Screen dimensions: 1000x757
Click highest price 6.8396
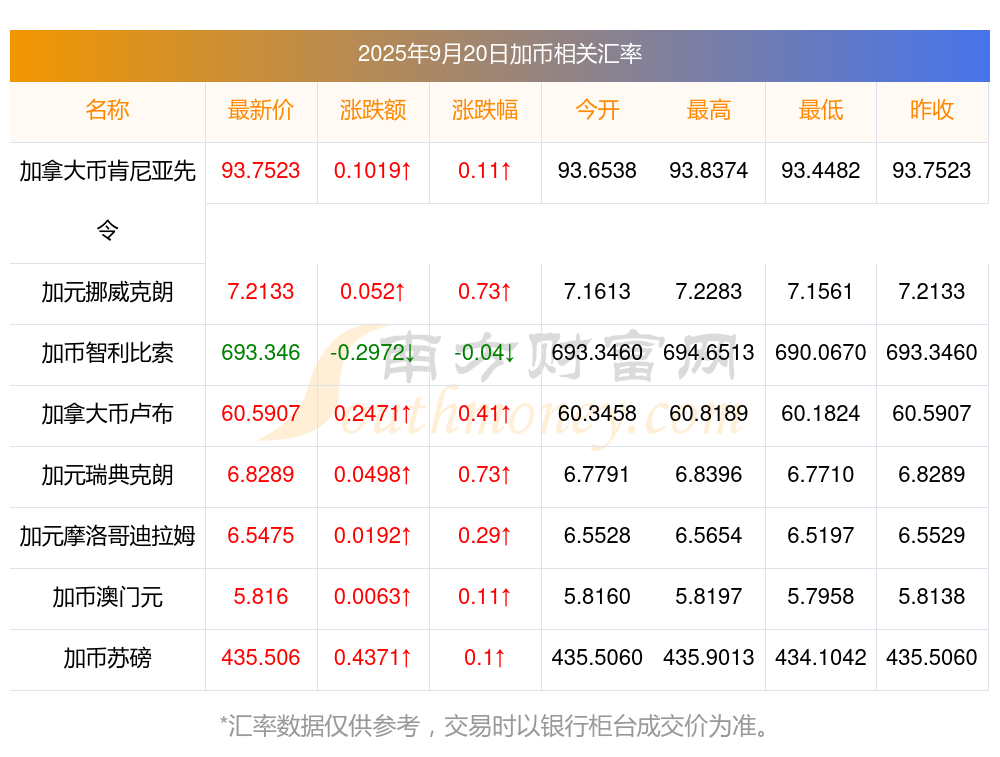pos(709,474)
